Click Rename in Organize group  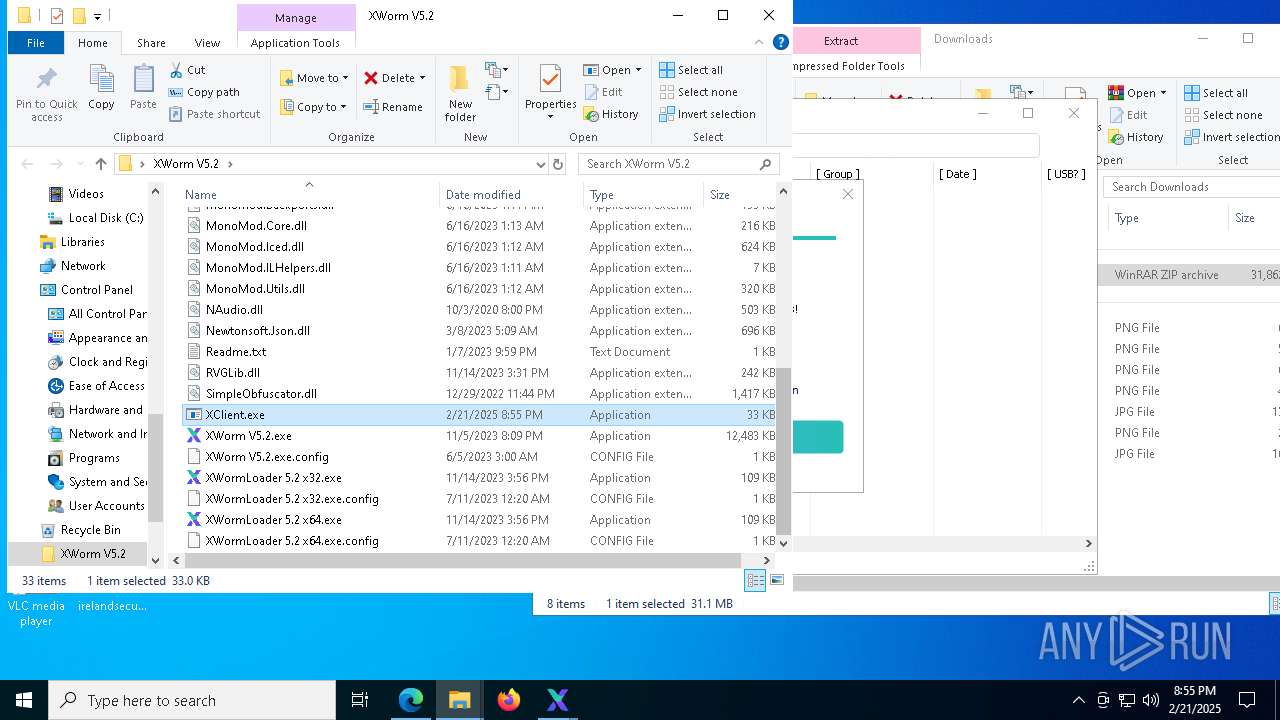[x=392, y=107]
